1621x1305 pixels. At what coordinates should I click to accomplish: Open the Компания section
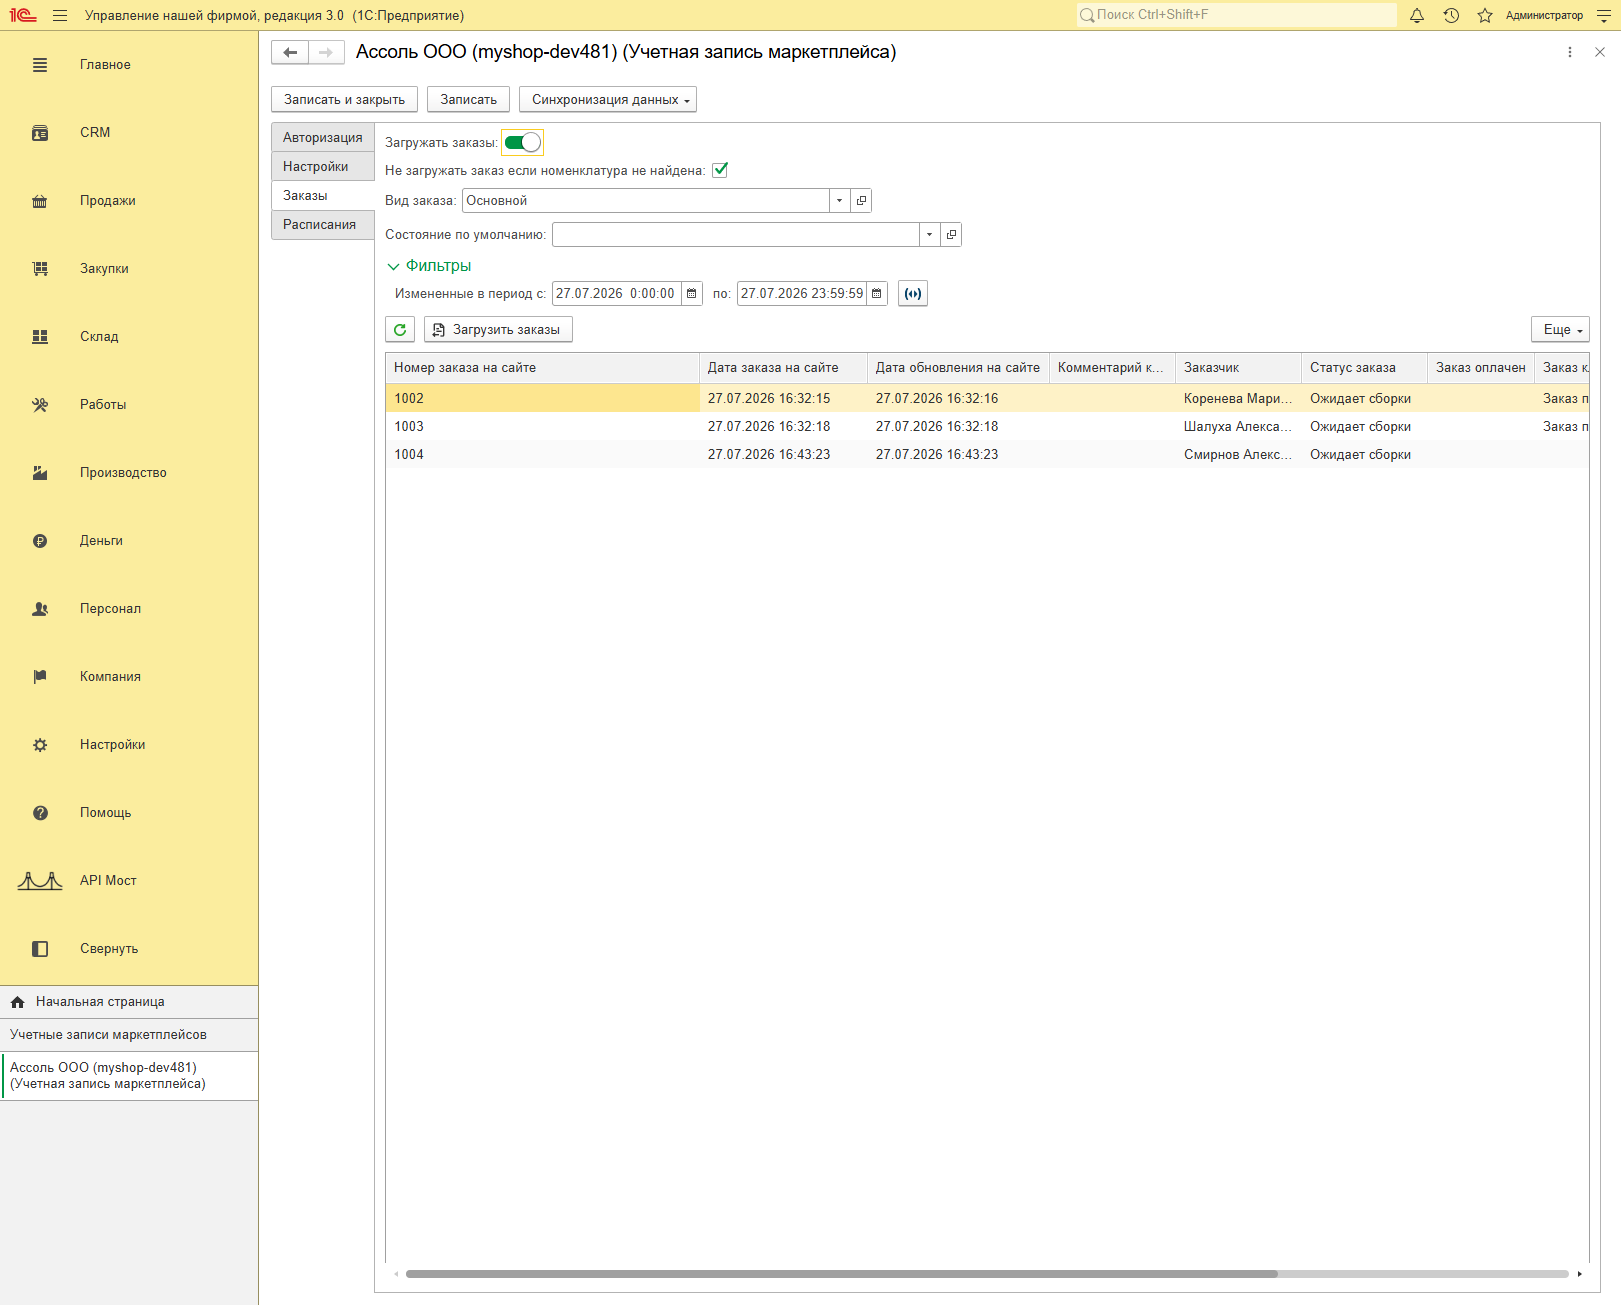tap(129, 677)
